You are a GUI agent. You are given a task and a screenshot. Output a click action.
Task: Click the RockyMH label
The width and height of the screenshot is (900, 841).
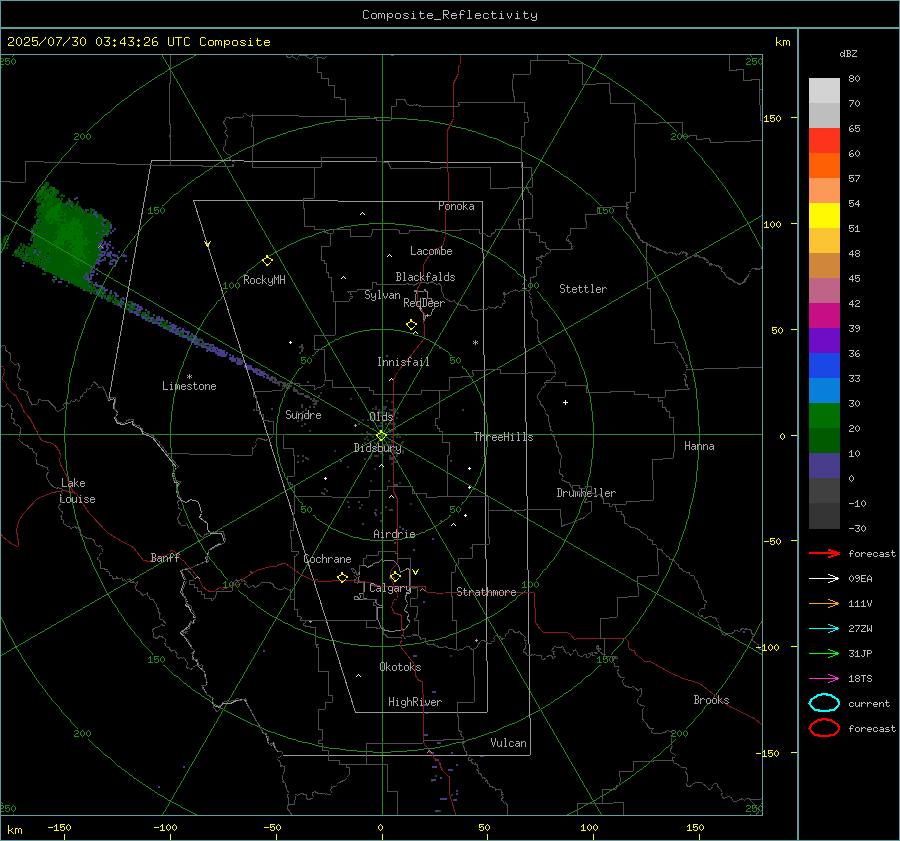click(264, 280)
